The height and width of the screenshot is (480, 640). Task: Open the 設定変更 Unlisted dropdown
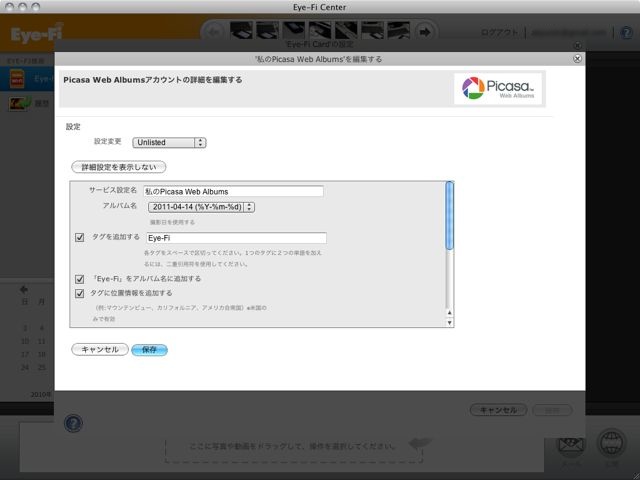(x=169, y=142)
